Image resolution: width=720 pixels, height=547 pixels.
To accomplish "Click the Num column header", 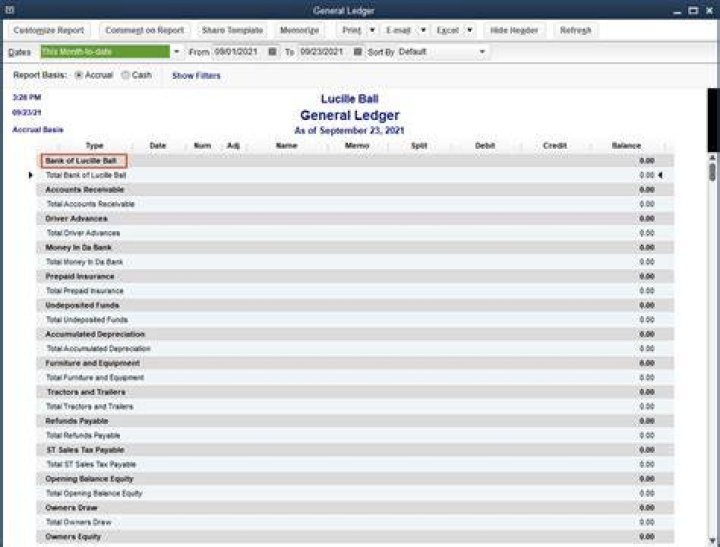I will coord(202,146).
